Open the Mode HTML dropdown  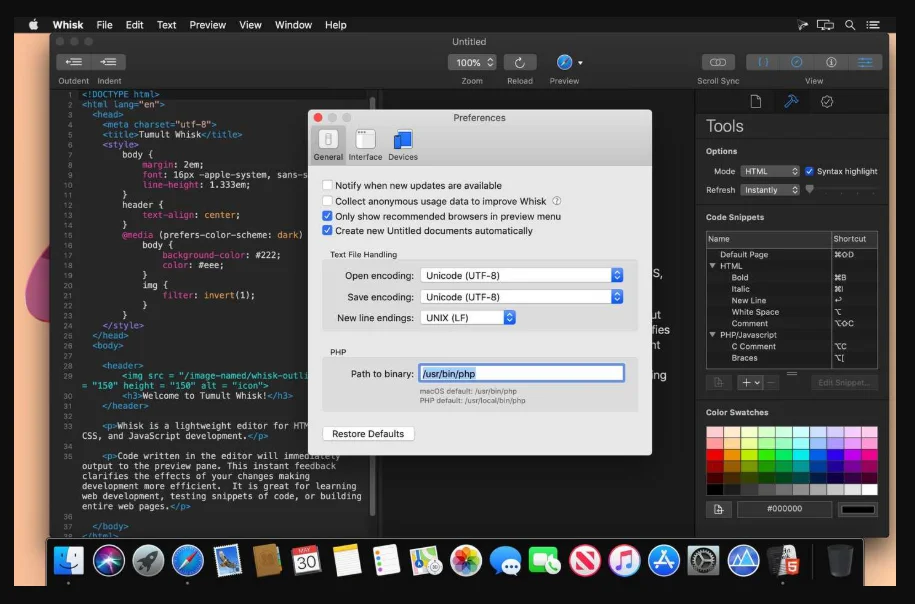click(770, 171)
